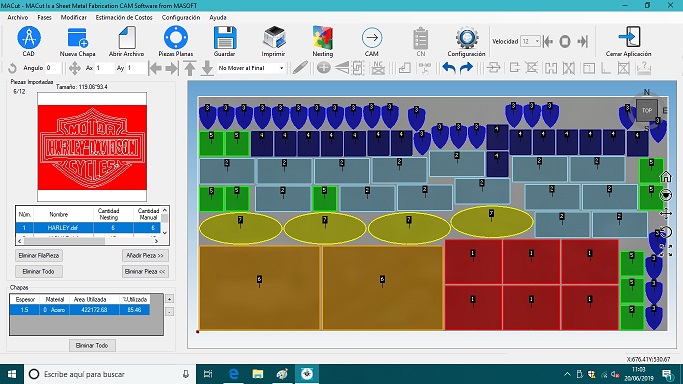Click the Cerrar Aplicación icon

click(629, 38)
